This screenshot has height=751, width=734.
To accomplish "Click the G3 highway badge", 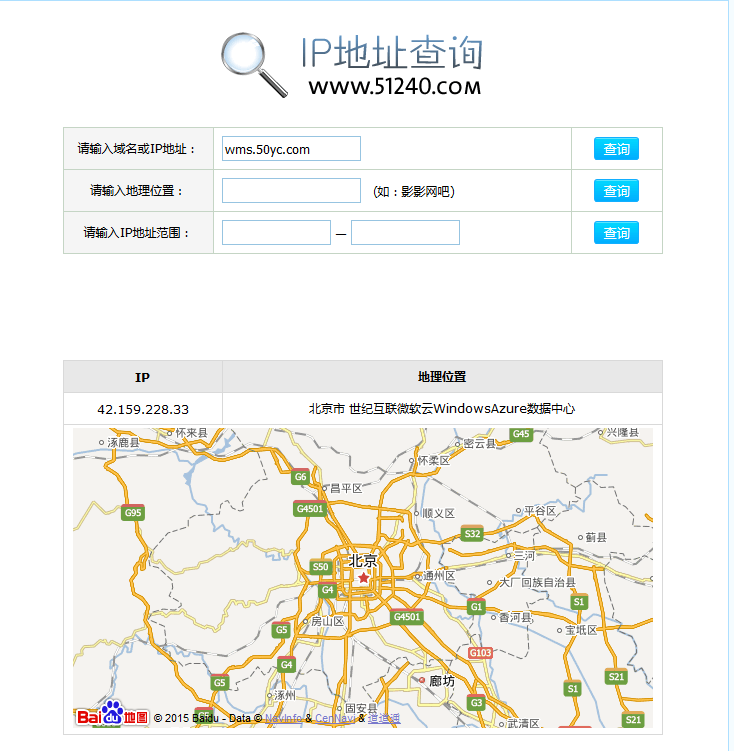I will (x=476, y=703).
